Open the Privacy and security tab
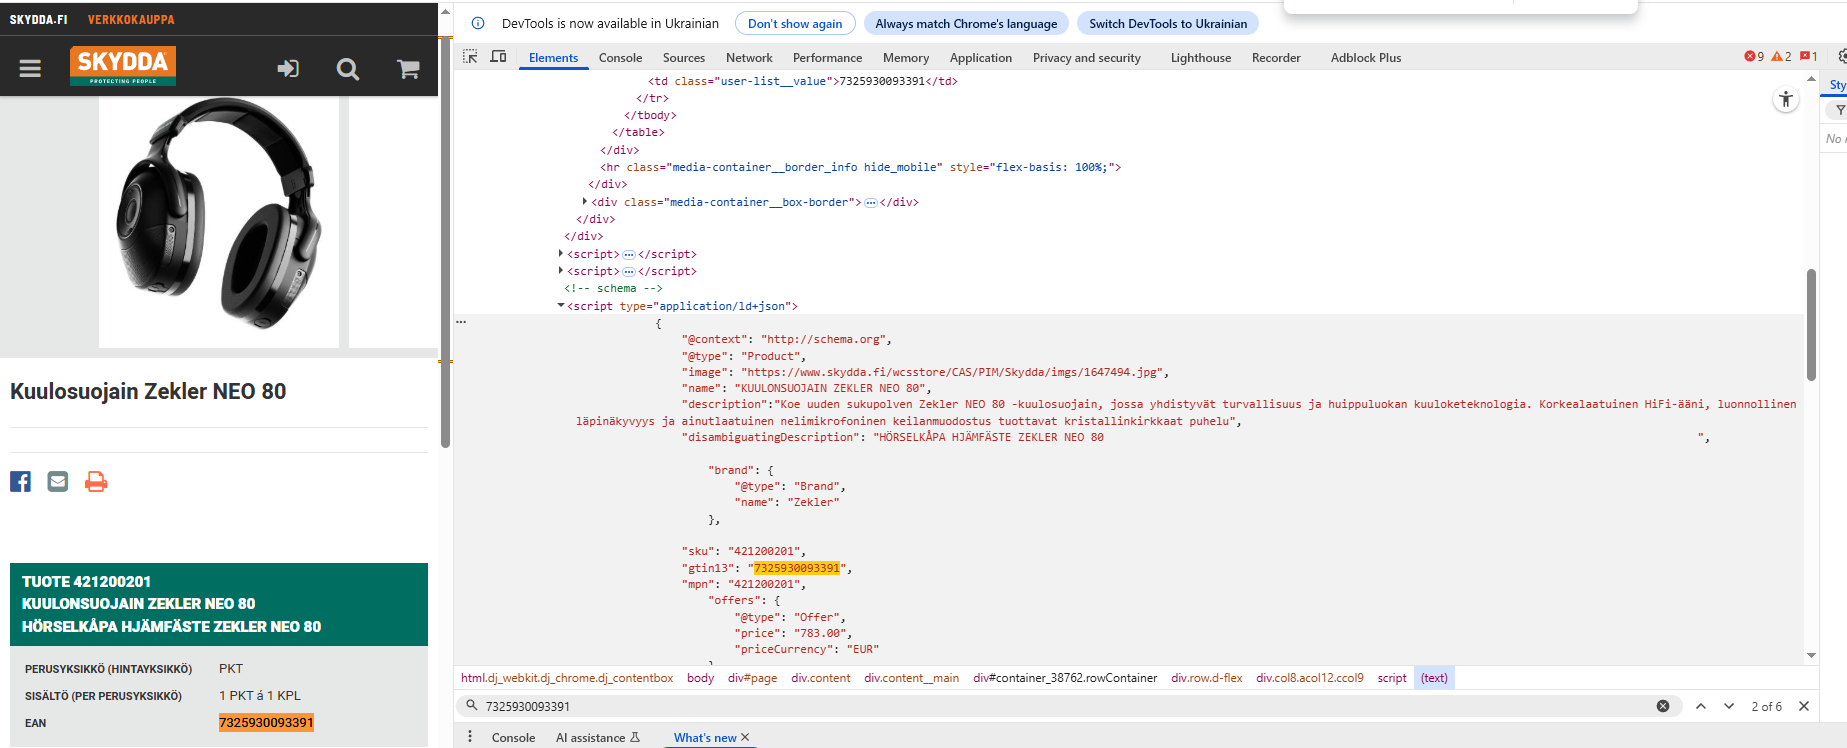Viewport: 1847px width, 748px height. point(1086,58)
